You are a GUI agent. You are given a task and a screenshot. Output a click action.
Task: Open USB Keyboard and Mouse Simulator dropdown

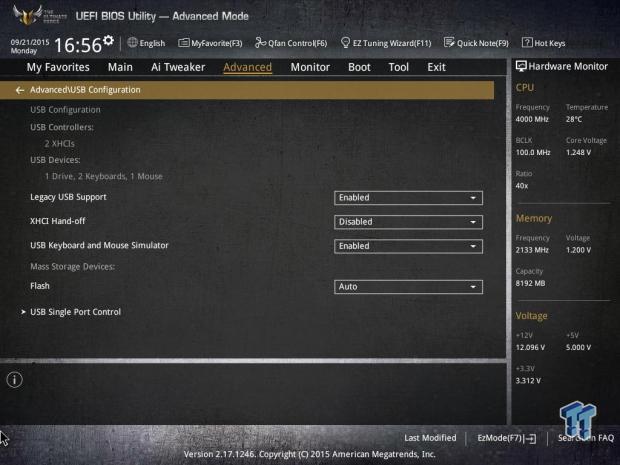pos(408,246)
